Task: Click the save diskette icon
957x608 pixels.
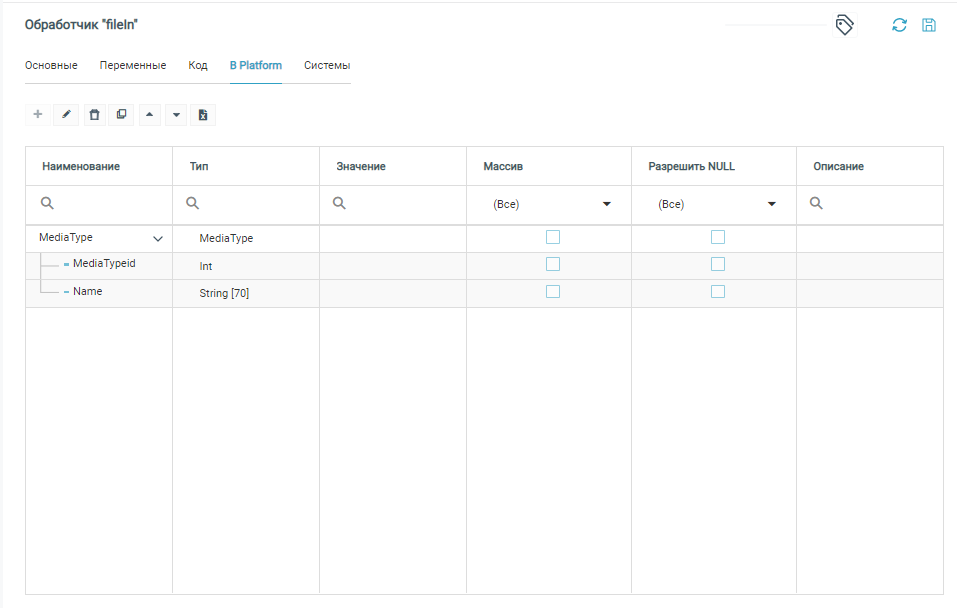Action: (x=929, y=26)
